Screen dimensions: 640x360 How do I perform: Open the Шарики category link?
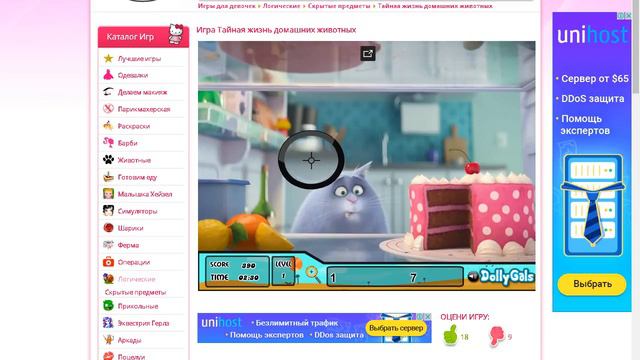coord(130,229)
